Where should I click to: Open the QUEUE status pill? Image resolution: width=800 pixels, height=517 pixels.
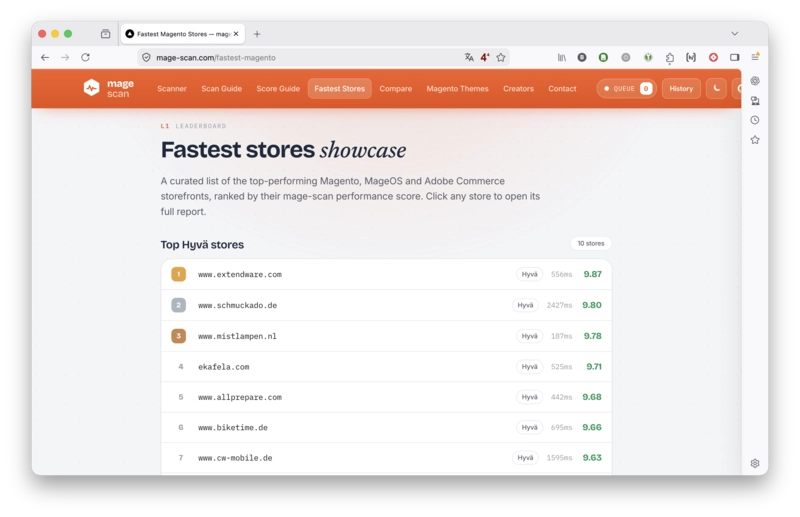626,88
